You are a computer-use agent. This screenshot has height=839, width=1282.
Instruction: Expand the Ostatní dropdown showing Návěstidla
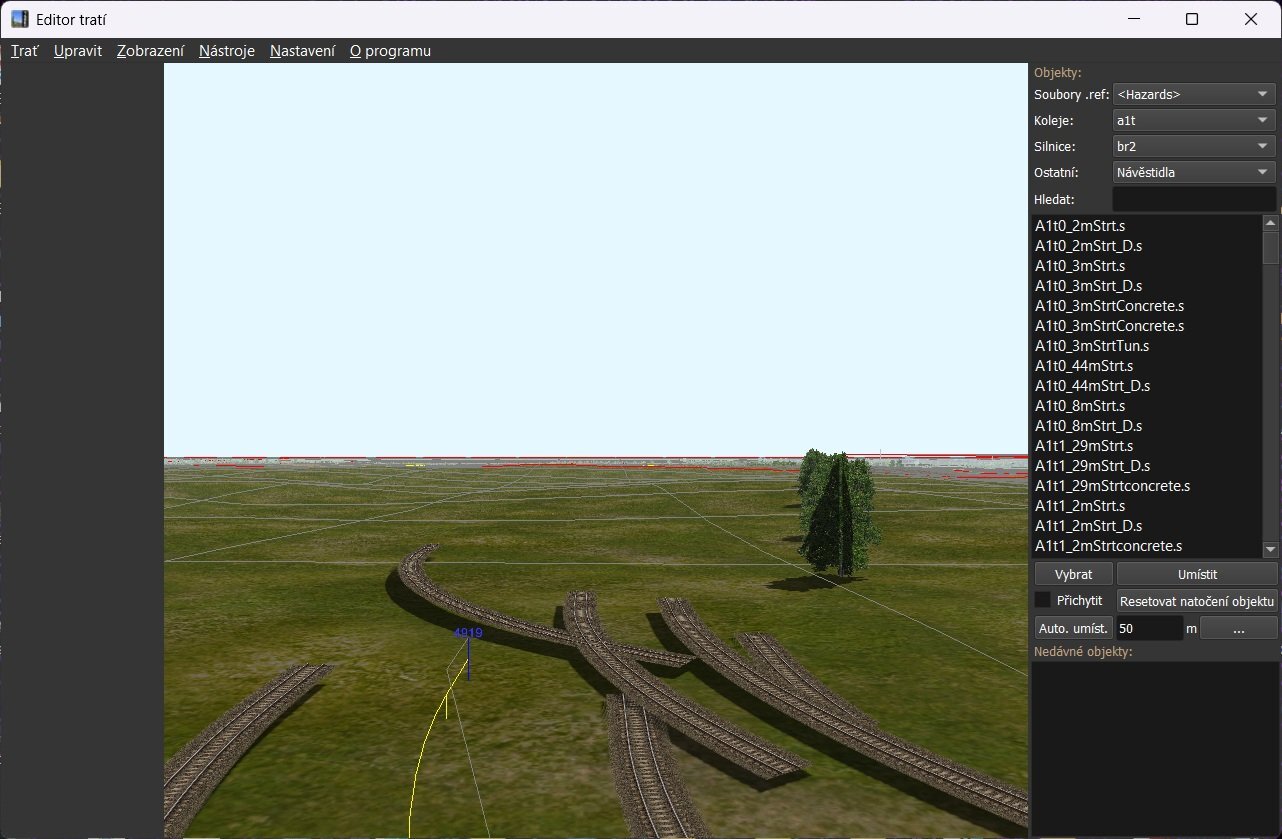[x=1194, y=172]
